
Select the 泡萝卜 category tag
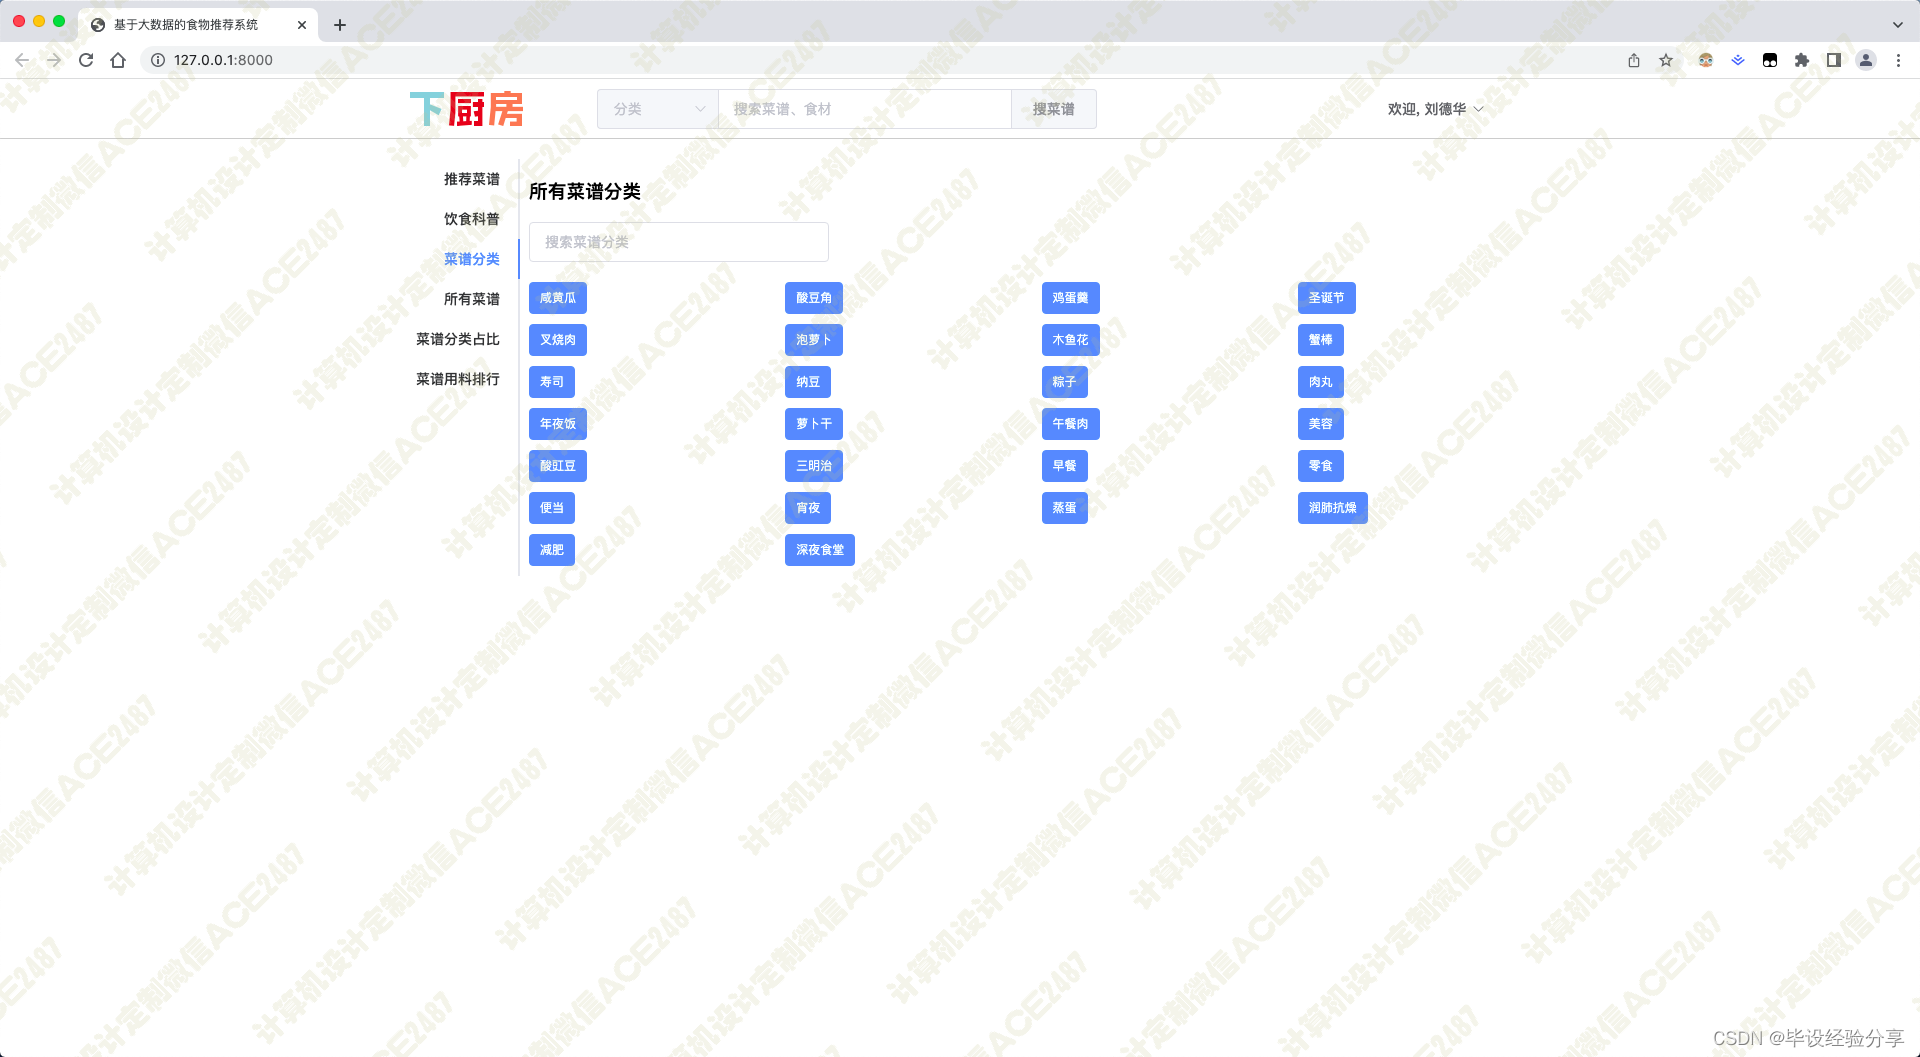(x=814, y=340)
